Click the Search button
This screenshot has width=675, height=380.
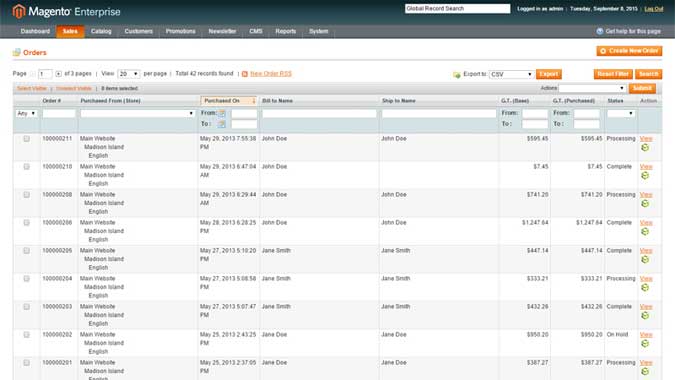point(648,74)
